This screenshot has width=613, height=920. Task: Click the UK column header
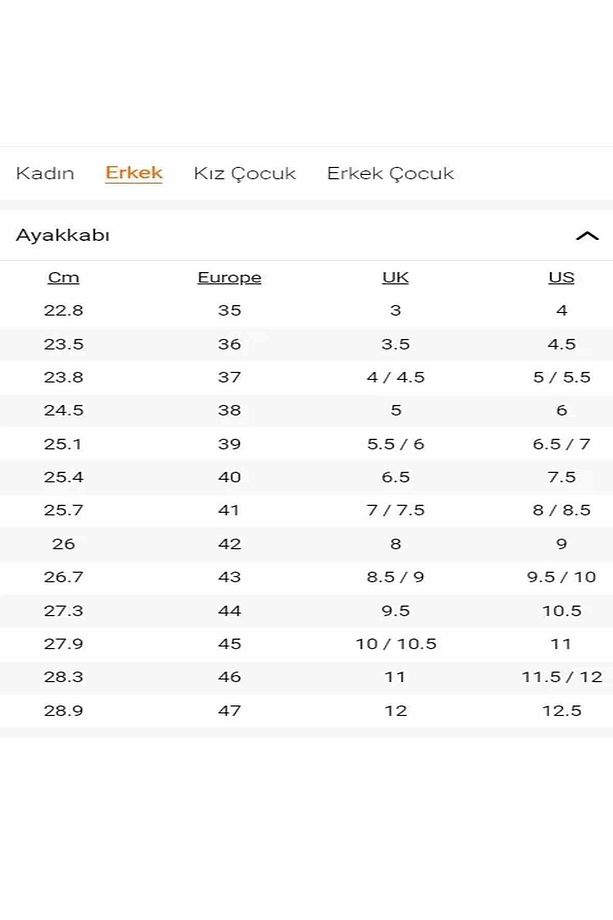(x=395, y=277)
